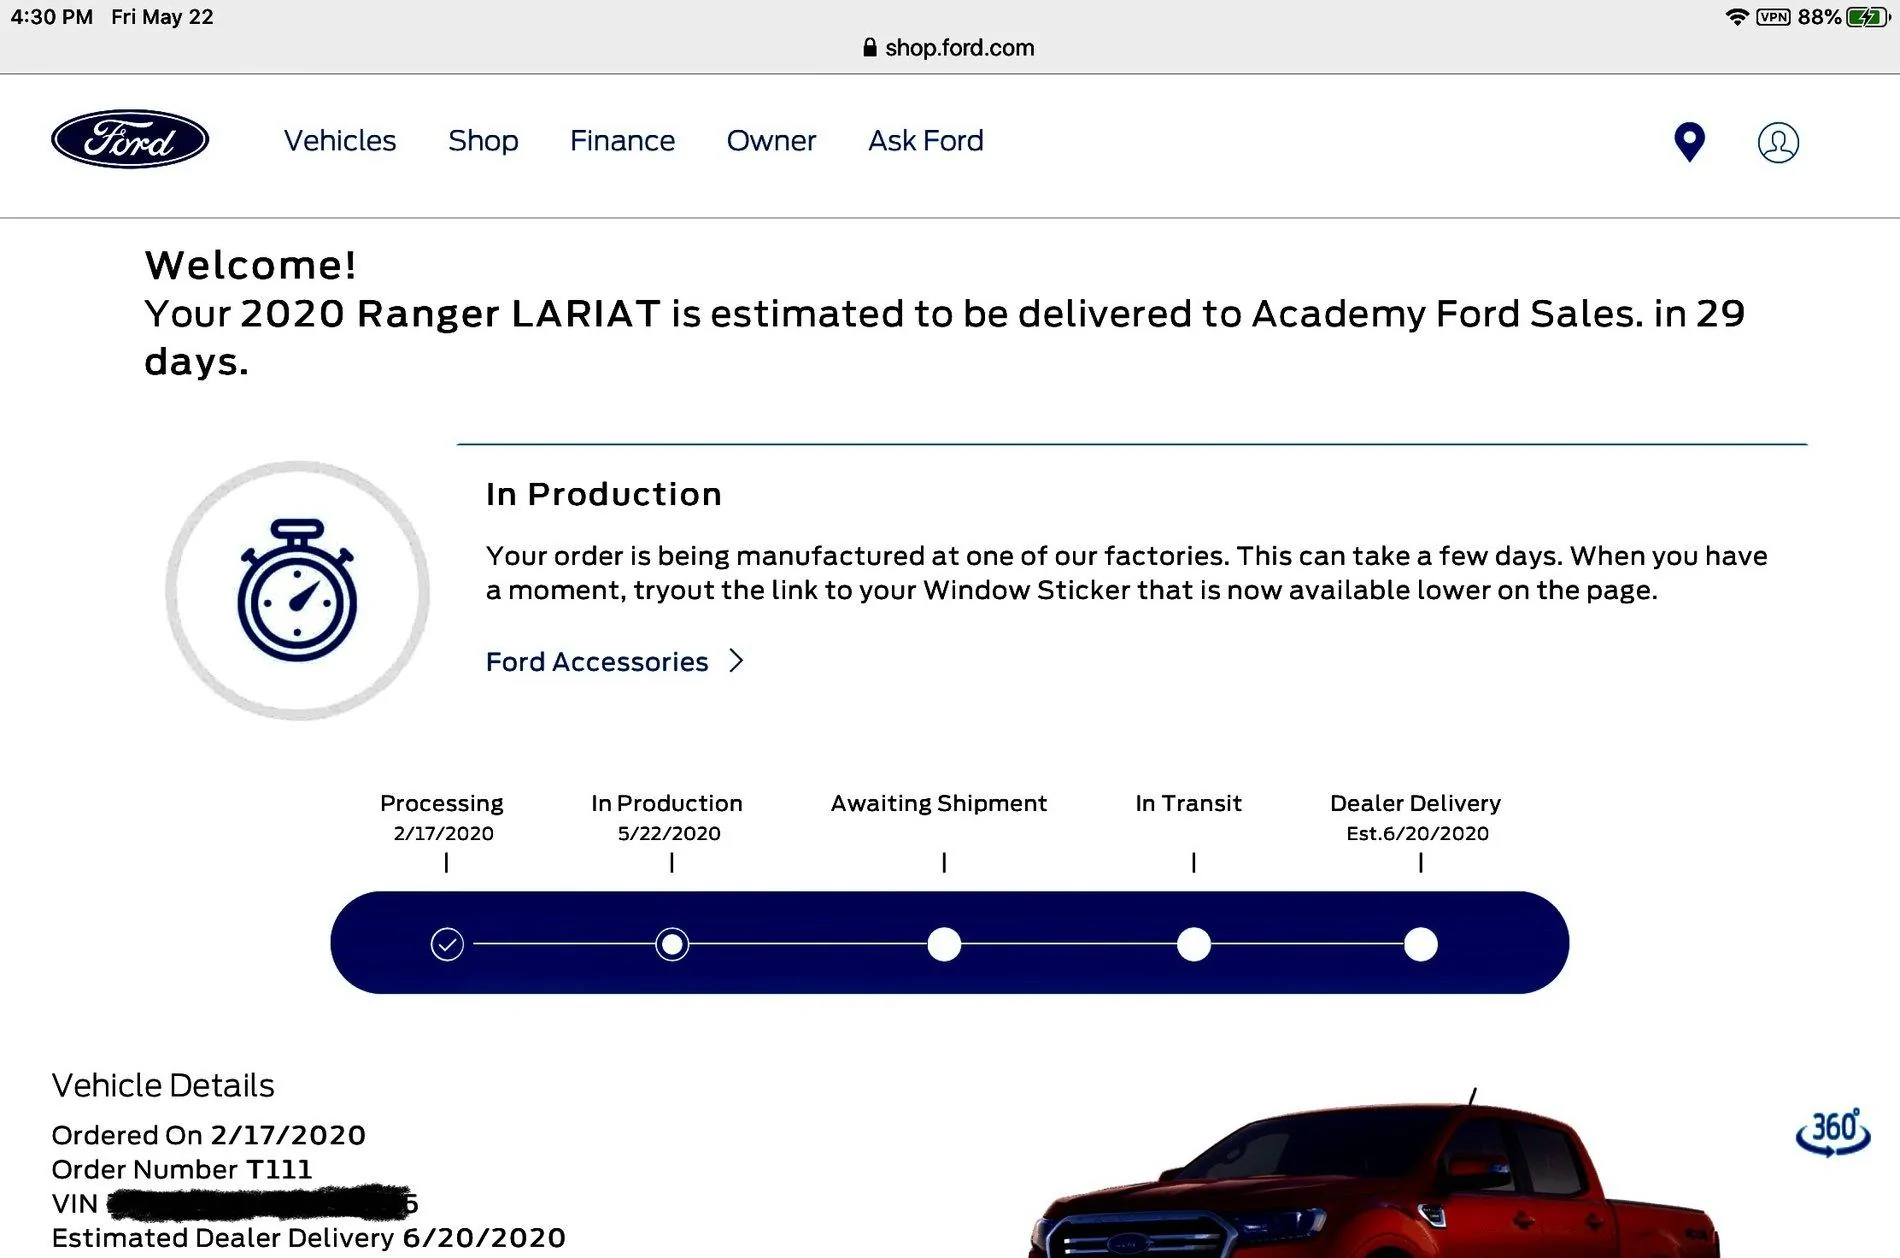Select the completed Processing checkmark step

coord(447,944)
